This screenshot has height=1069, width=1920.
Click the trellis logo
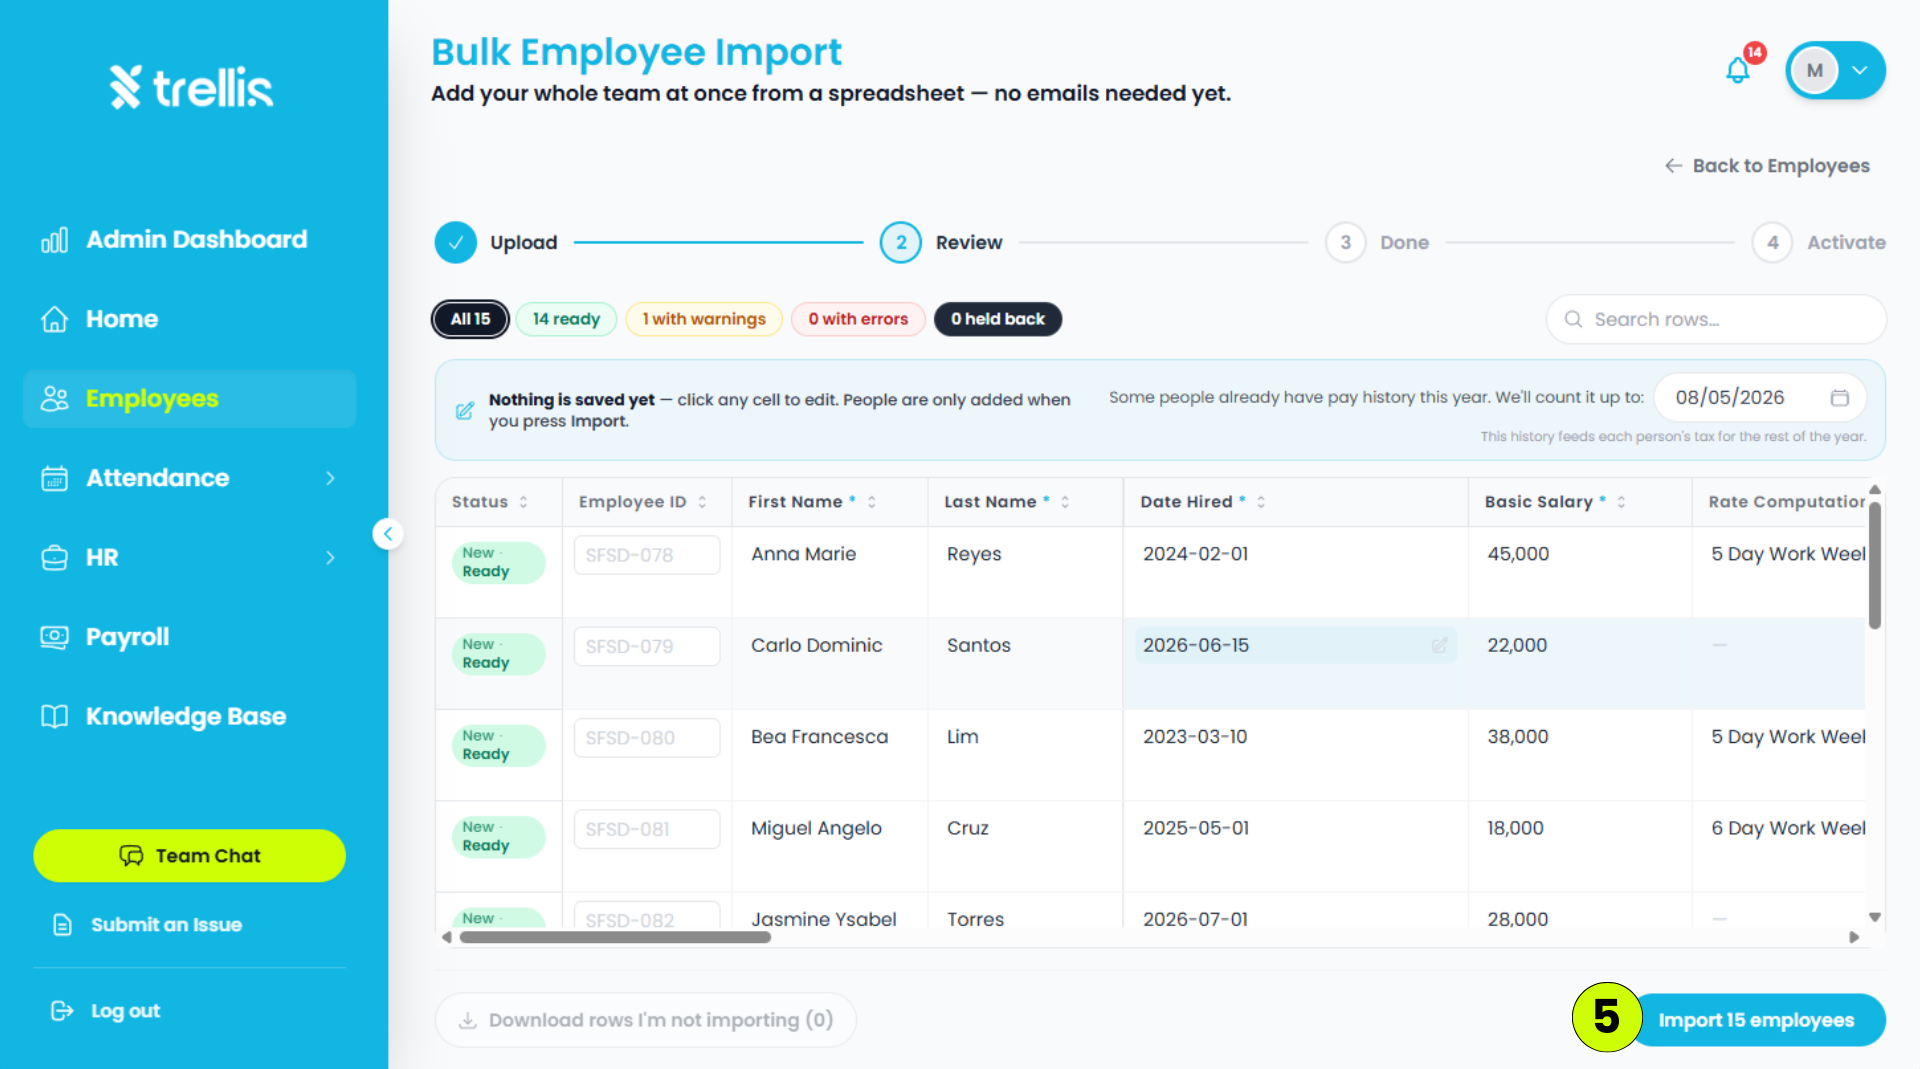click(191, 87)
